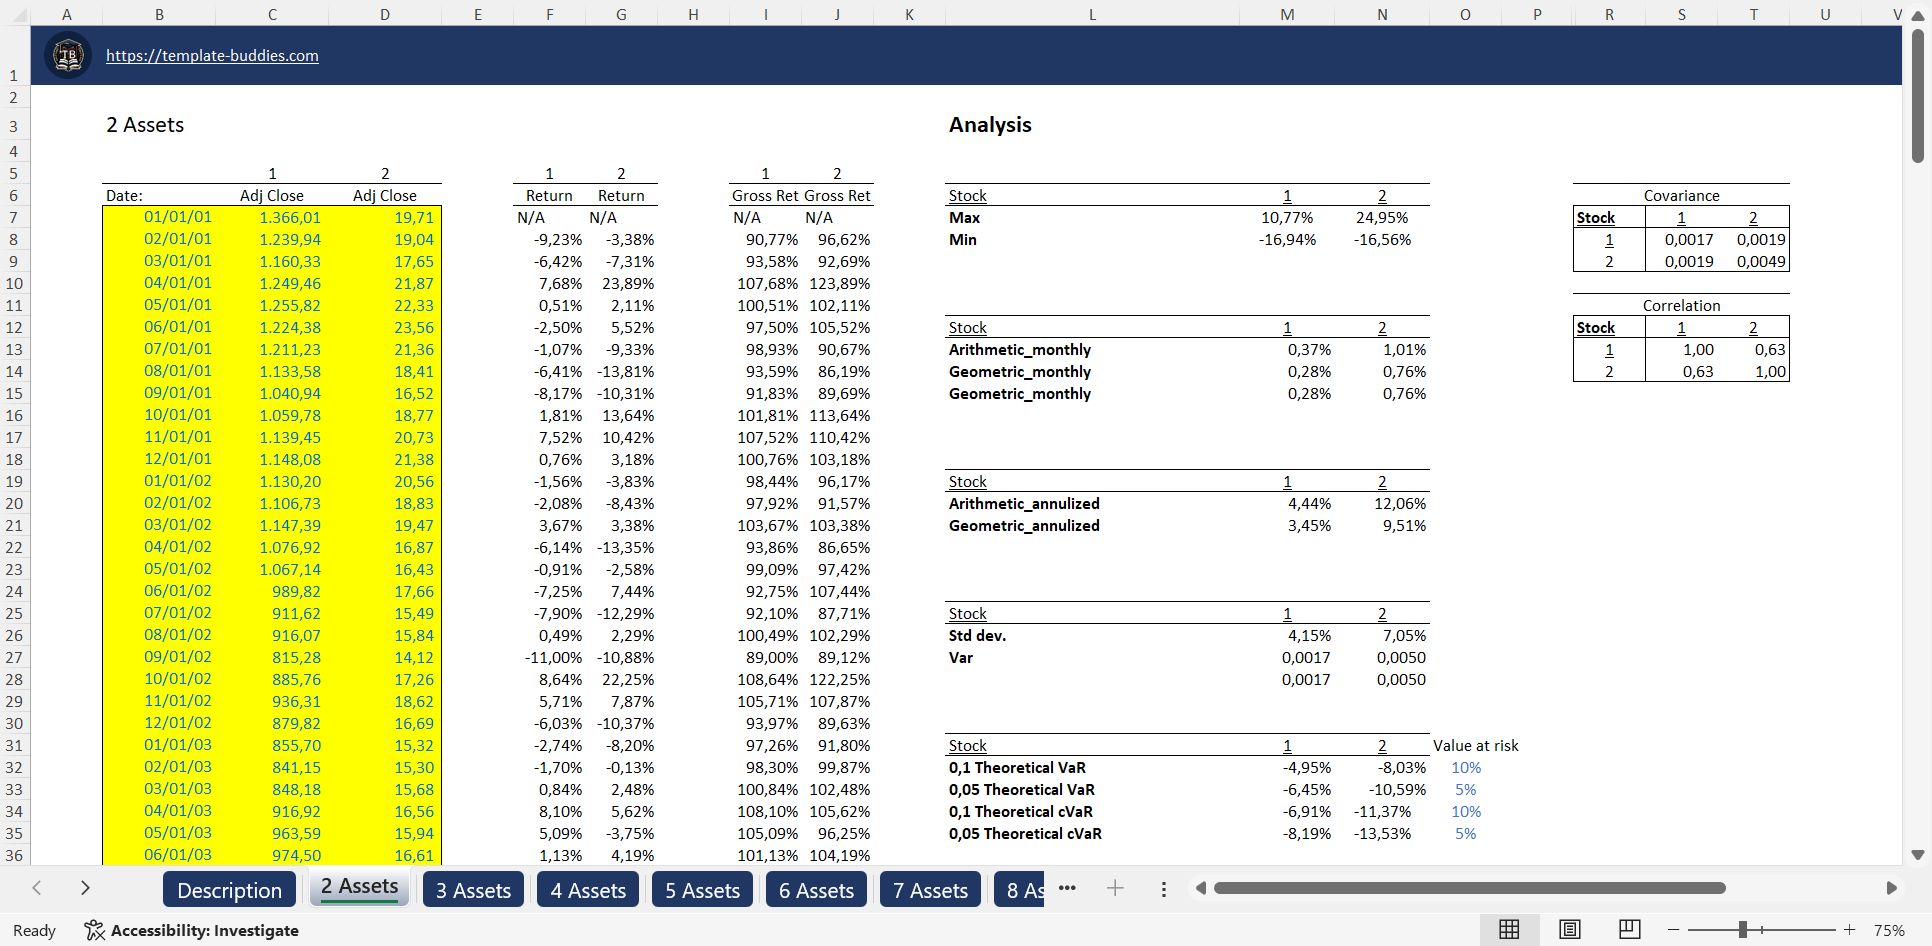
Task: Show more sheet tabs with ellipsis
Action: coord(1067,888)
